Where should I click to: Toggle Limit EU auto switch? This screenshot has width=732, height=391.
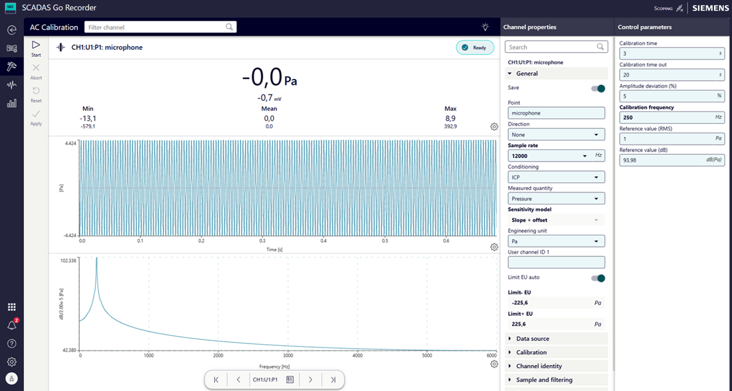[598, 278]
